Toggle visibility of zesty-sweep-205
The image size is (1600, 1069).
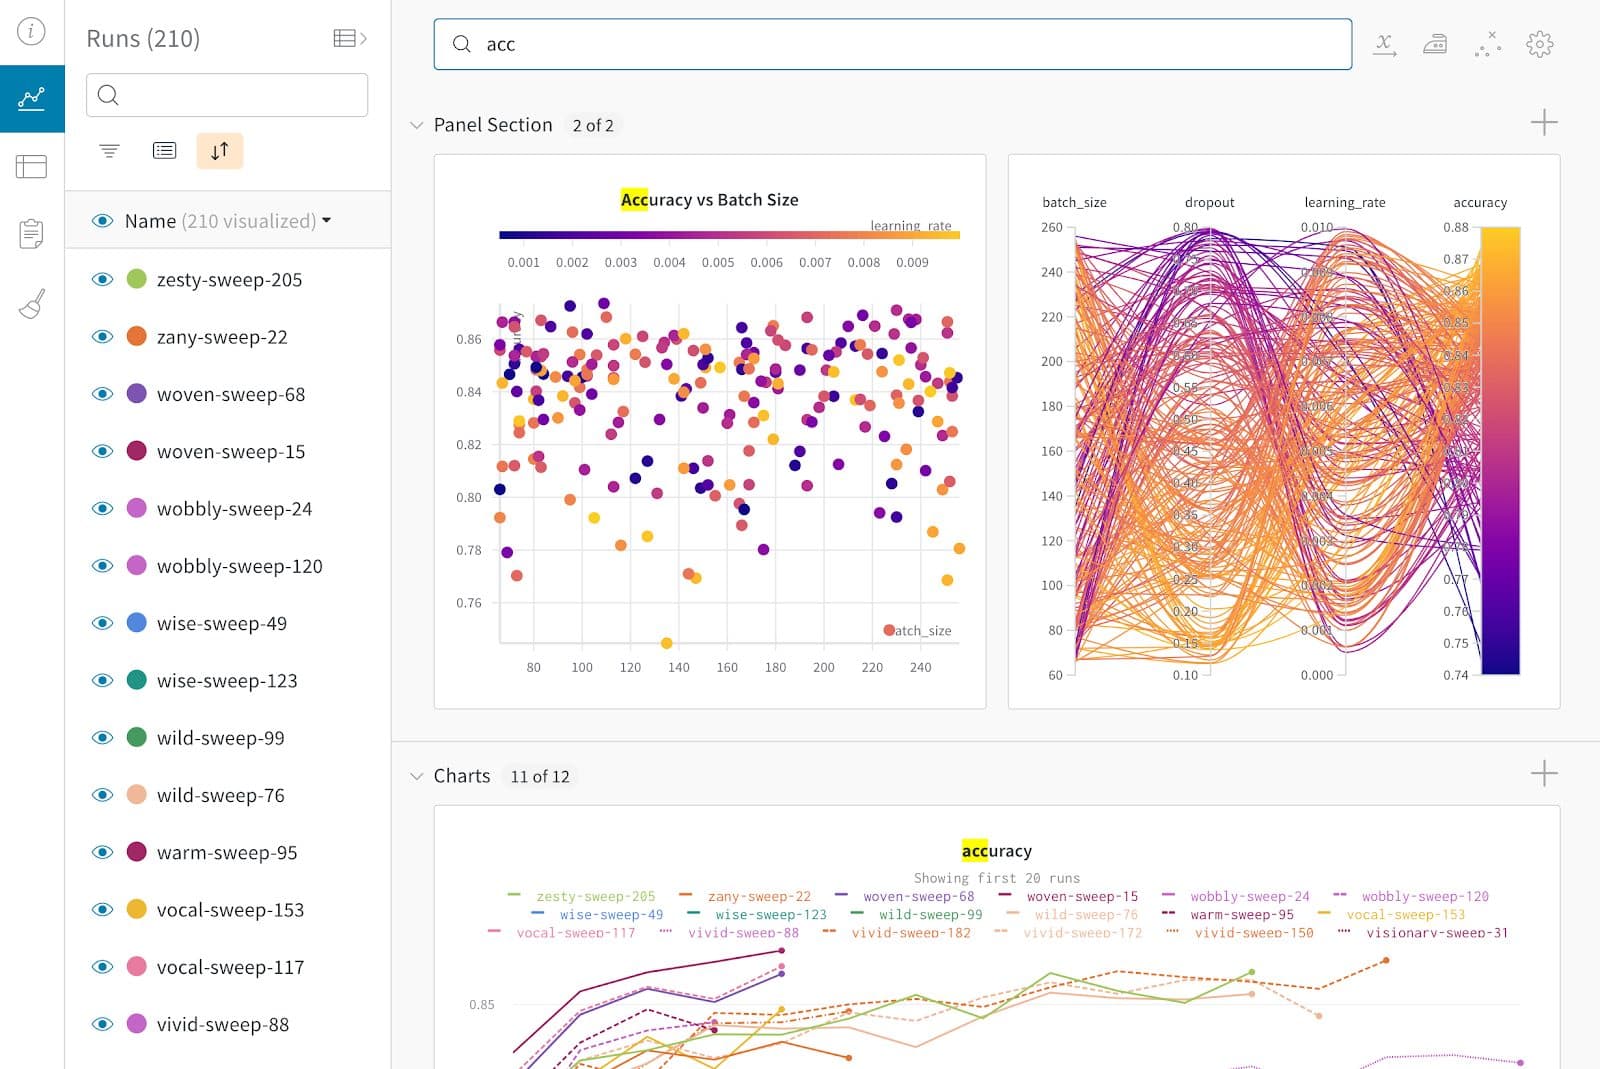102,279
